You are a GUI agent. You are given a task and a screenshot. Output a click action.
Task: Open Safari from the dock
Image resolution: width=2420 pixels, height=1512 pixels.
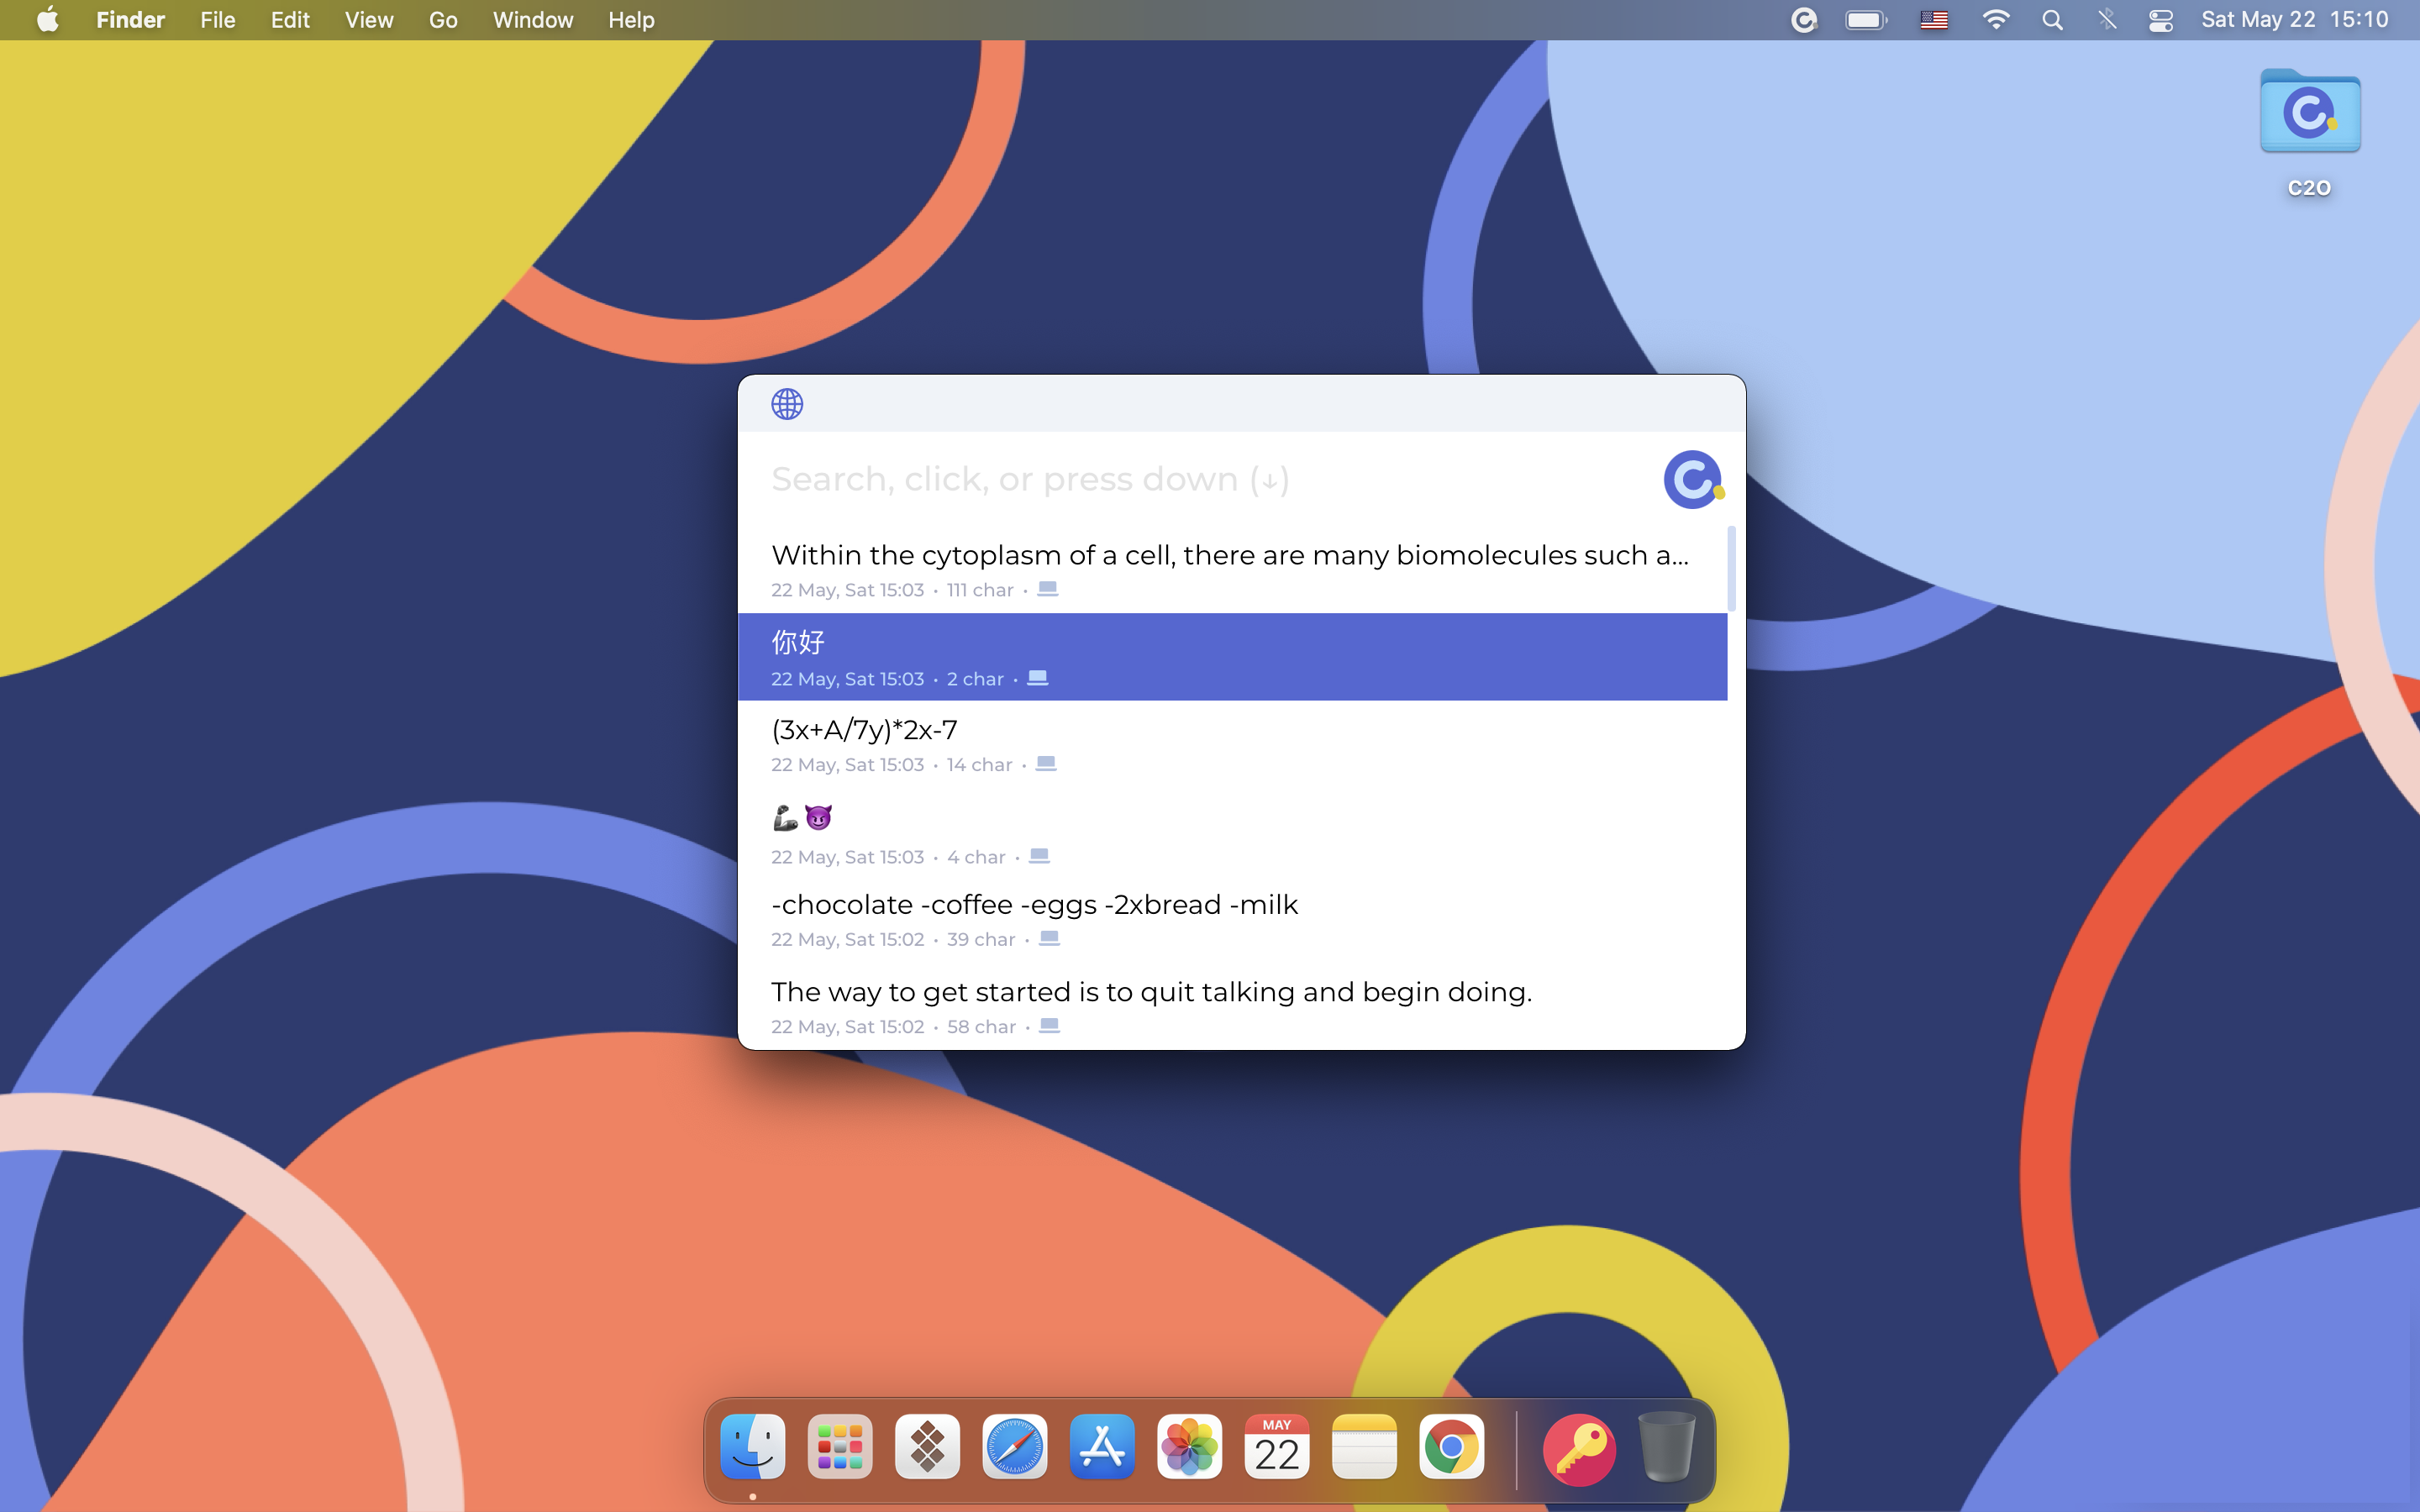click(1014, 1447)
